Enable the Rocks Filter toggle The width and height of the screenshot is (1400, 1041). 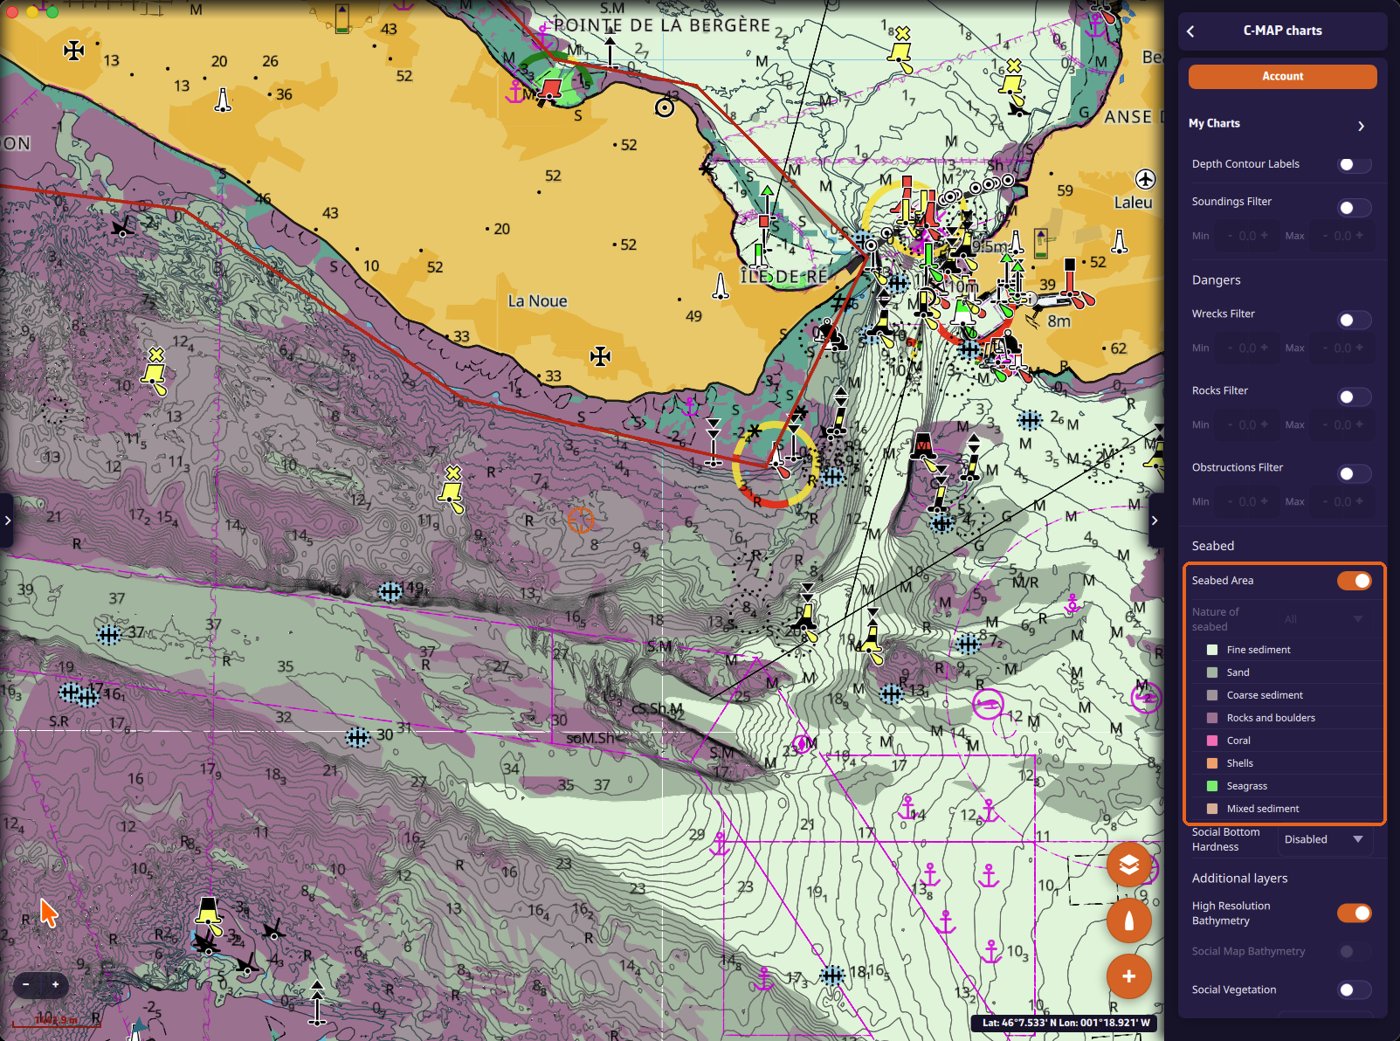(x=1354, y=397)
